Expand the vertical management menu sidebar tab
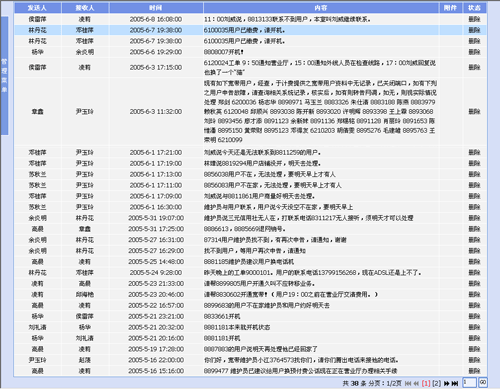 [x=4, y=76]
